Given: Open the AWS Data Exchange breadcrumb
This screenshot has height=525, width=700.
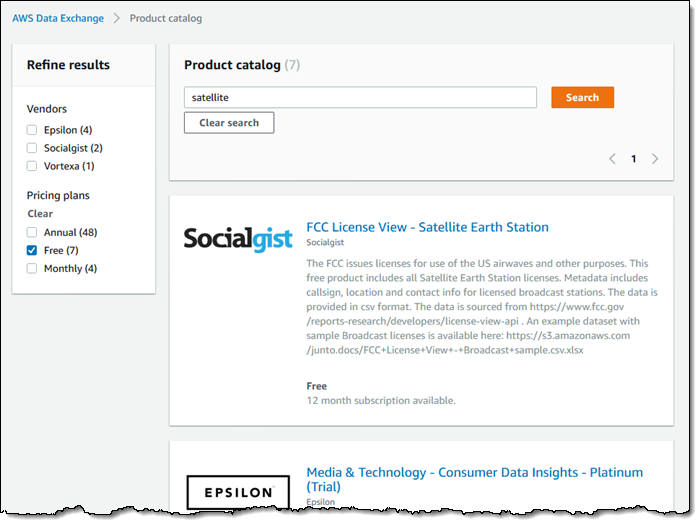Looking at the screenshot, I should click(57, 18).
